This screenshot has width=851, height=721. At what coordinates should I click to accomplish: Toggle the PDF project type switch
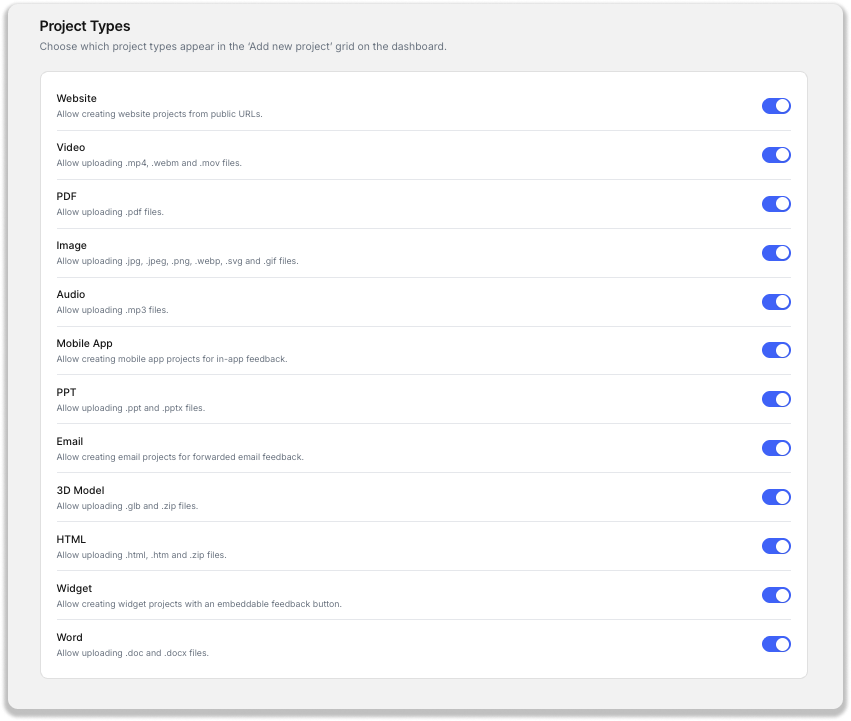tap(776, 204)
